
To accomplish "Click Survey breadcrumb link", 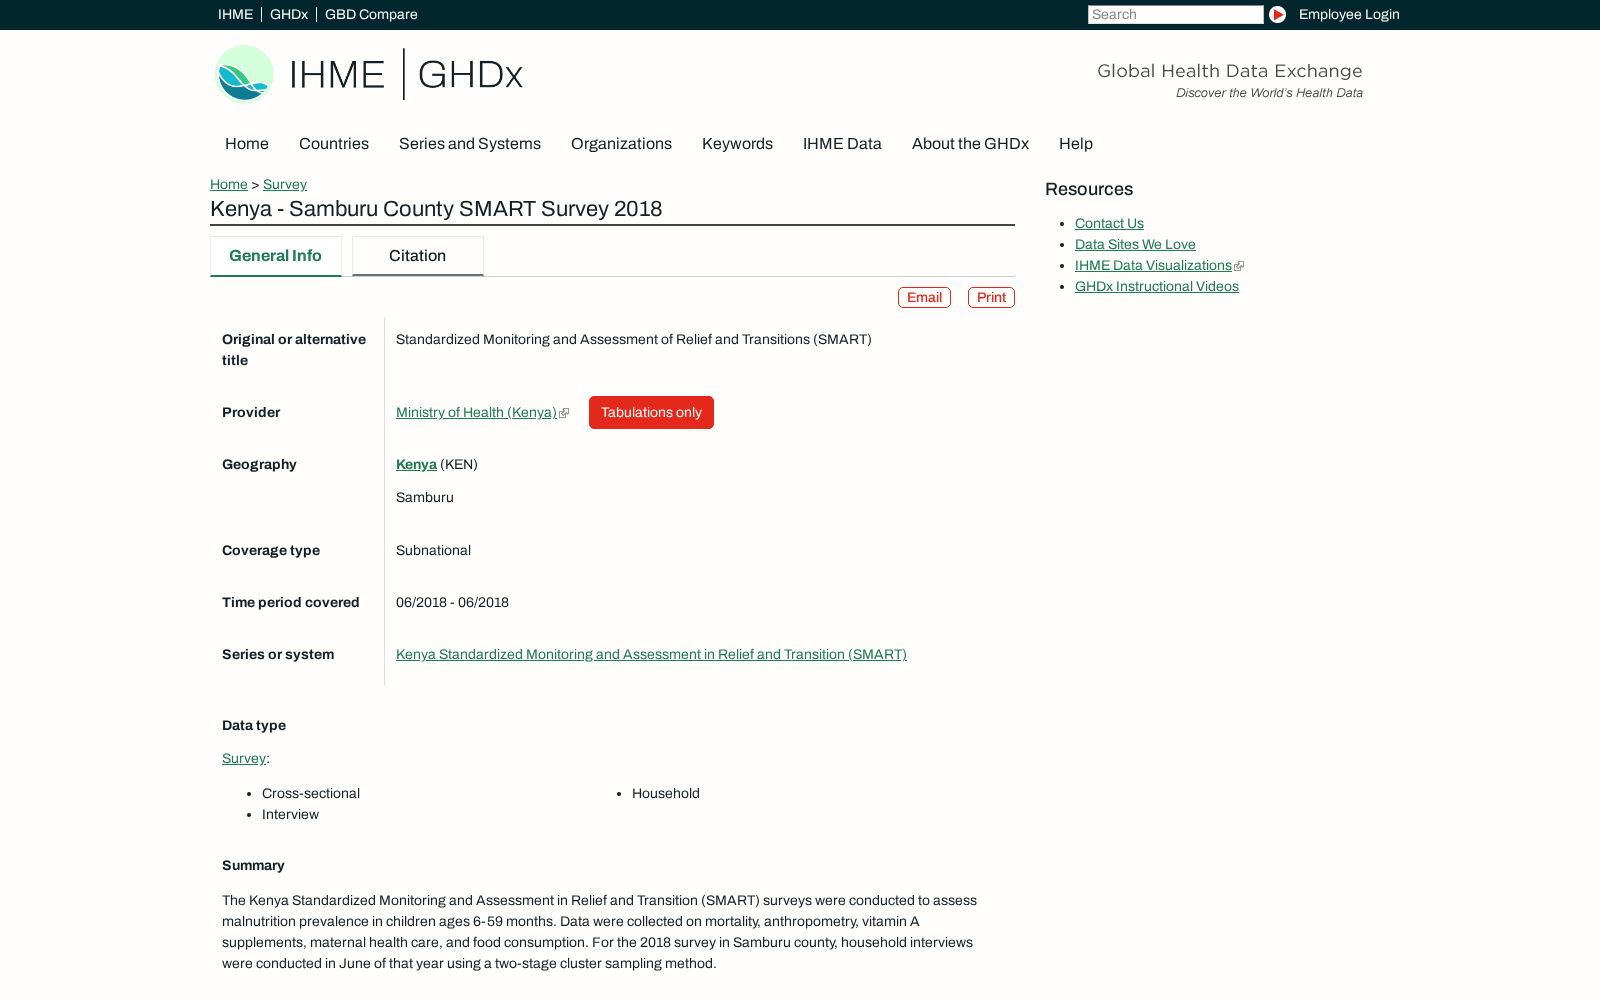I will [285, 184].
